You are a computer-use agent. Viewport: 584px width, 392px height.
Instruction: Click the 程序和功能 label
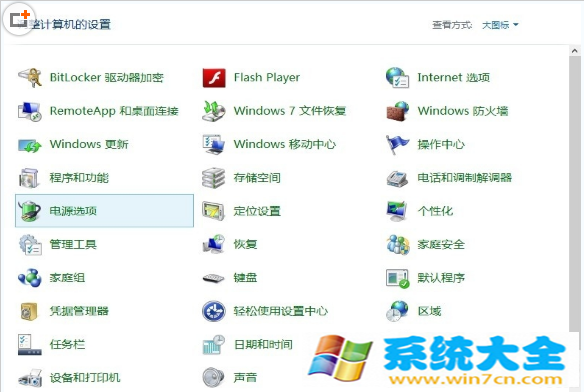coord(79,178)
